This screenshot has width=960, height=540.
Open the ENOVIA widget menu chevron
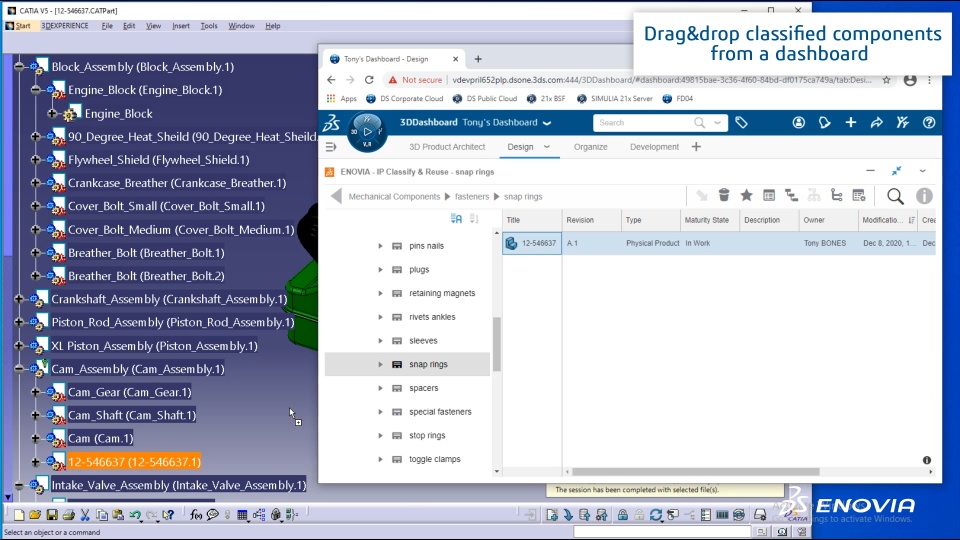923,171
